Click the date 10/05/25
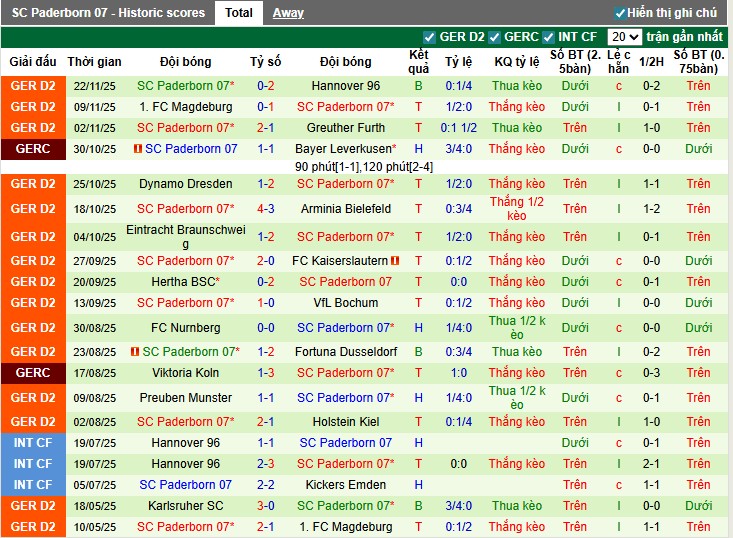 [x=94, y=527]
